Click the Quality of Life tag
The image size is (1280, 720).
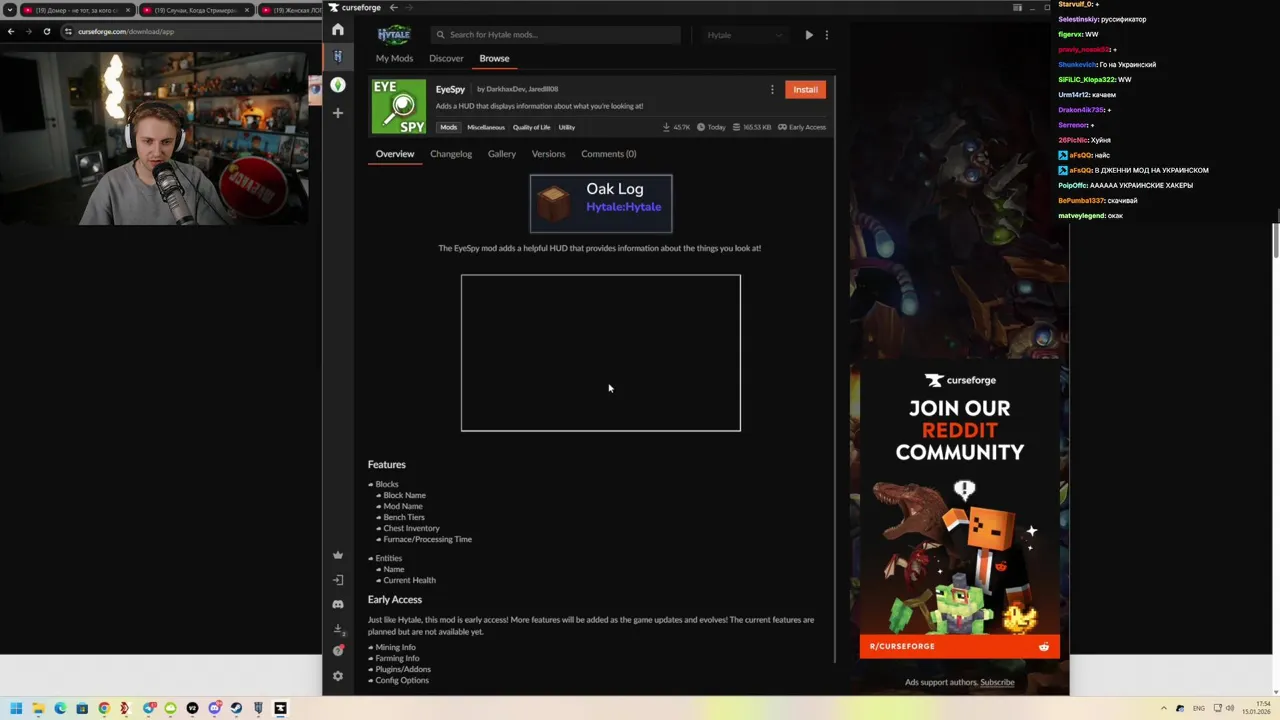point(531,127)
